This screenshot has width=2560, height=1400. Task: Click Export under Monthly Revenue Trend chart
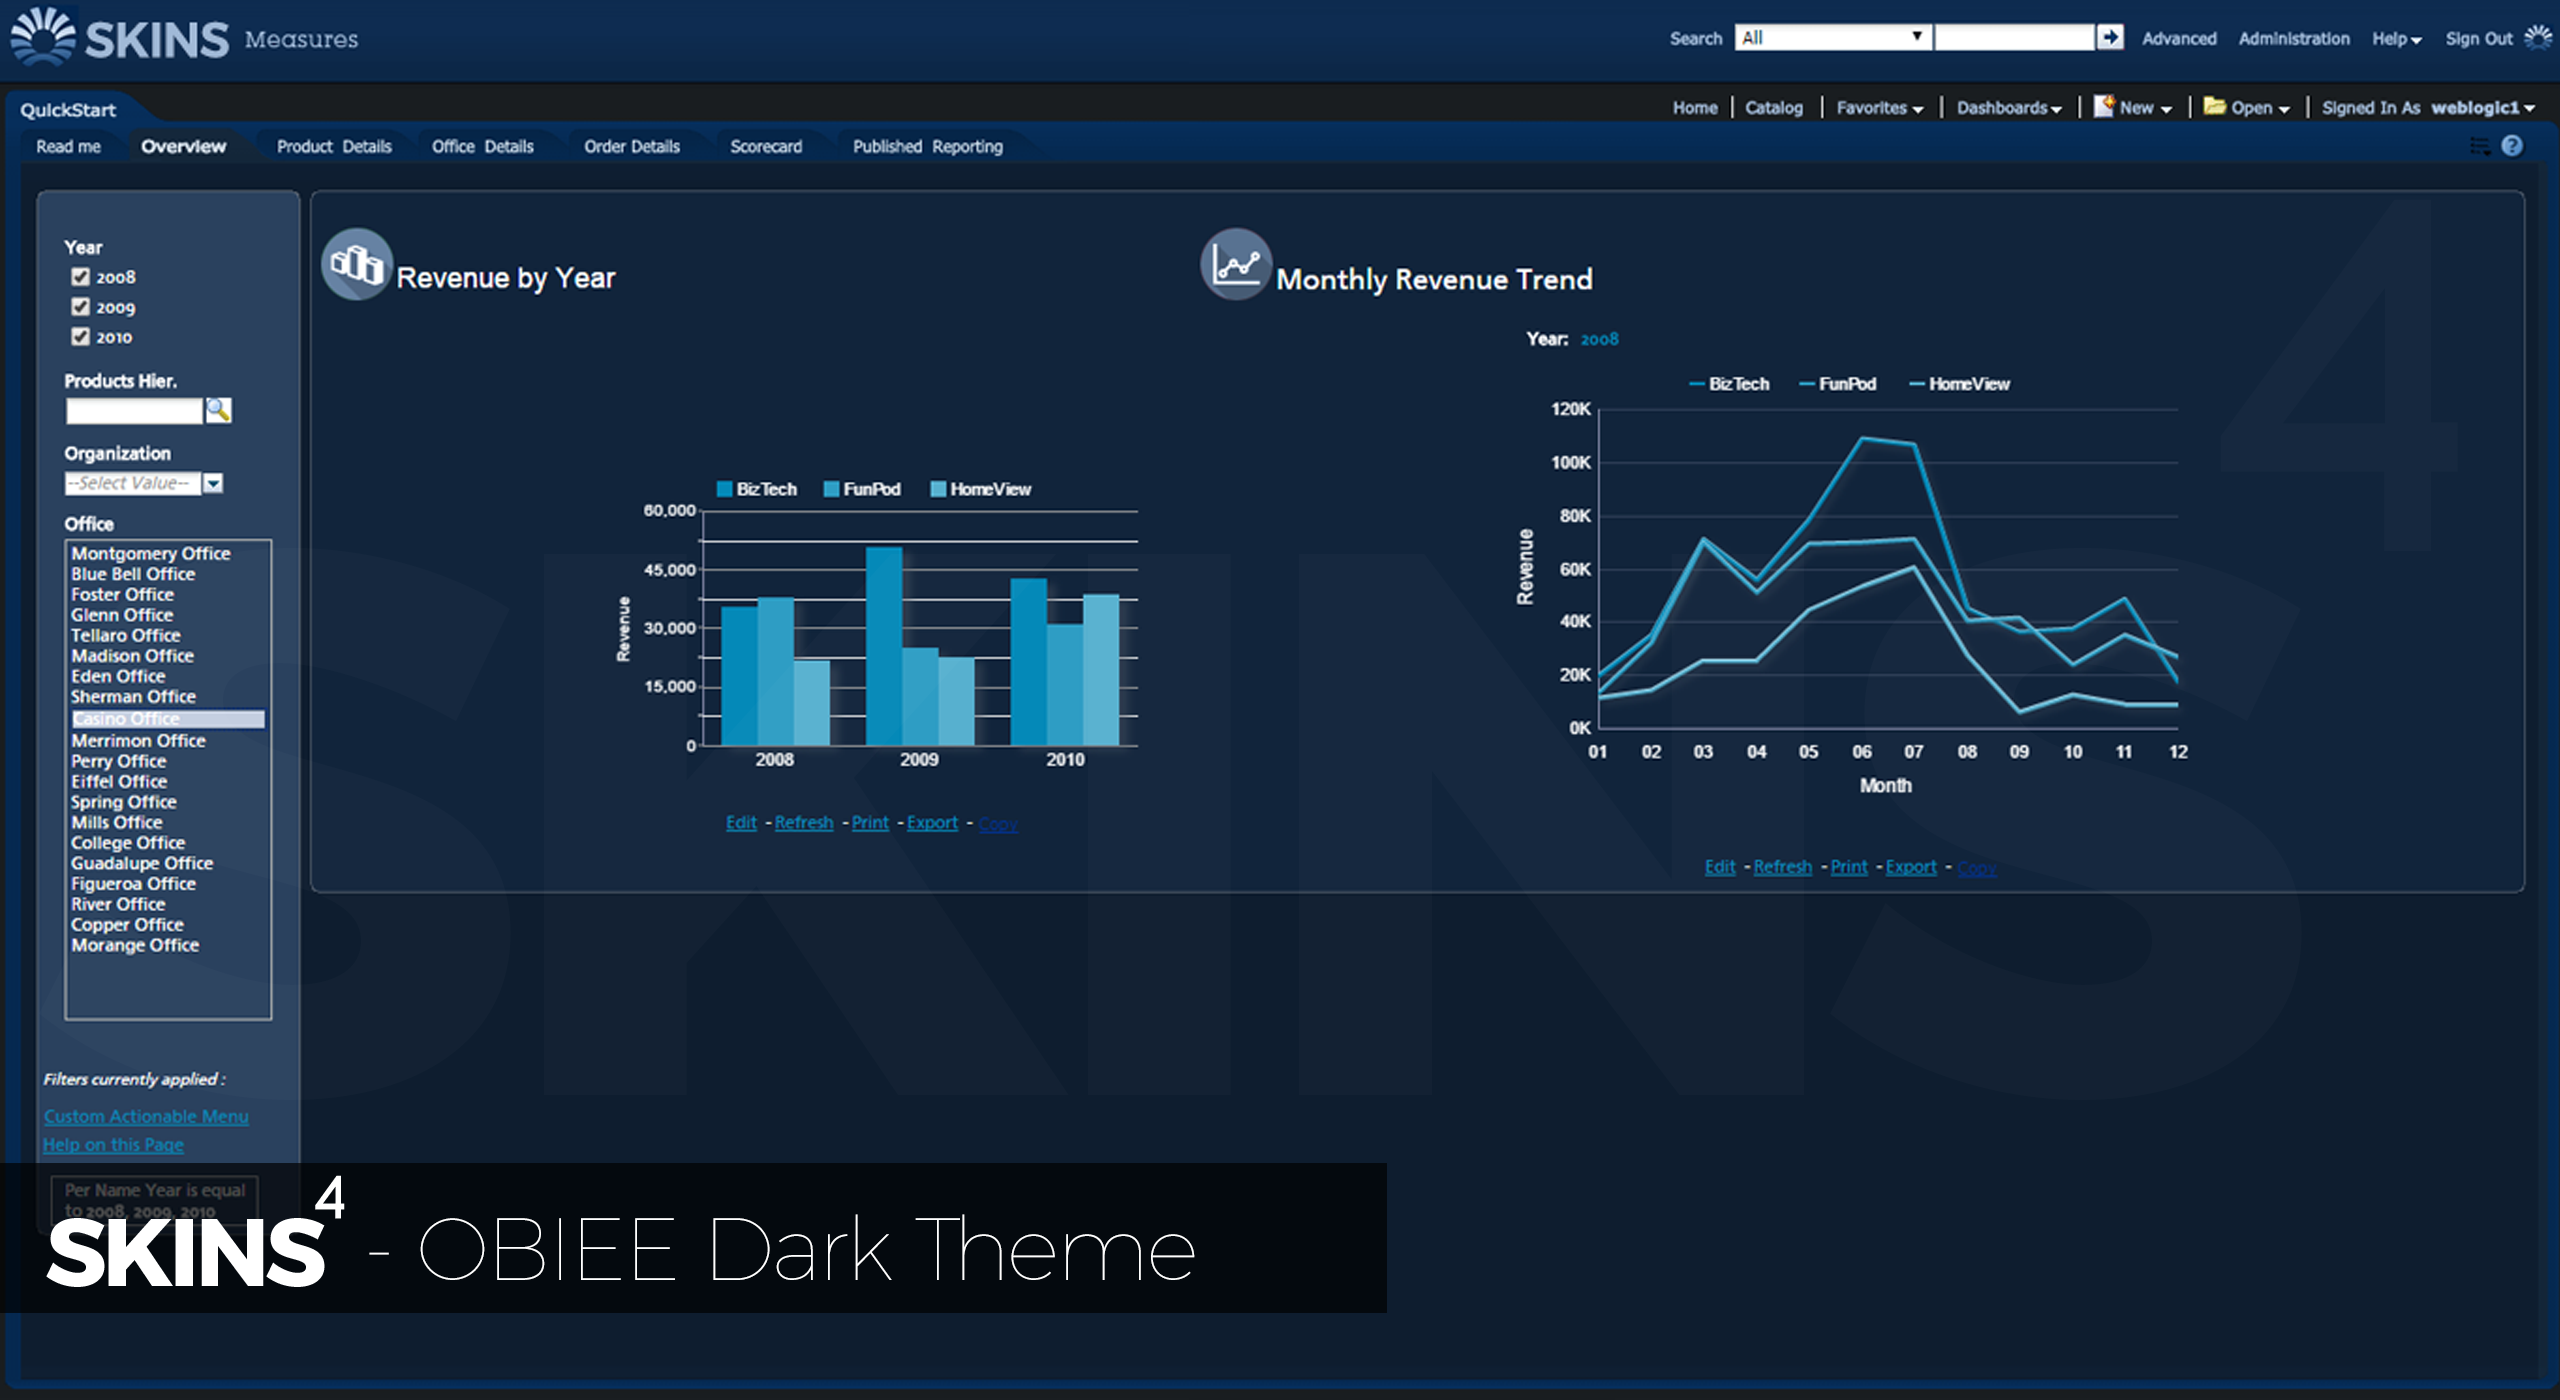(1911, 867)
